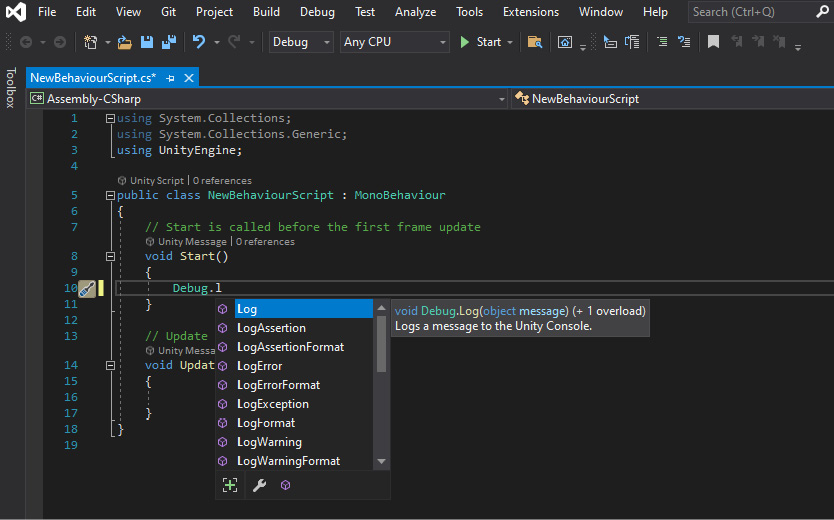This screenshot has height=520, width=834.
Task: Open the Find in Files icon
Action: click(x=535, y=42)
